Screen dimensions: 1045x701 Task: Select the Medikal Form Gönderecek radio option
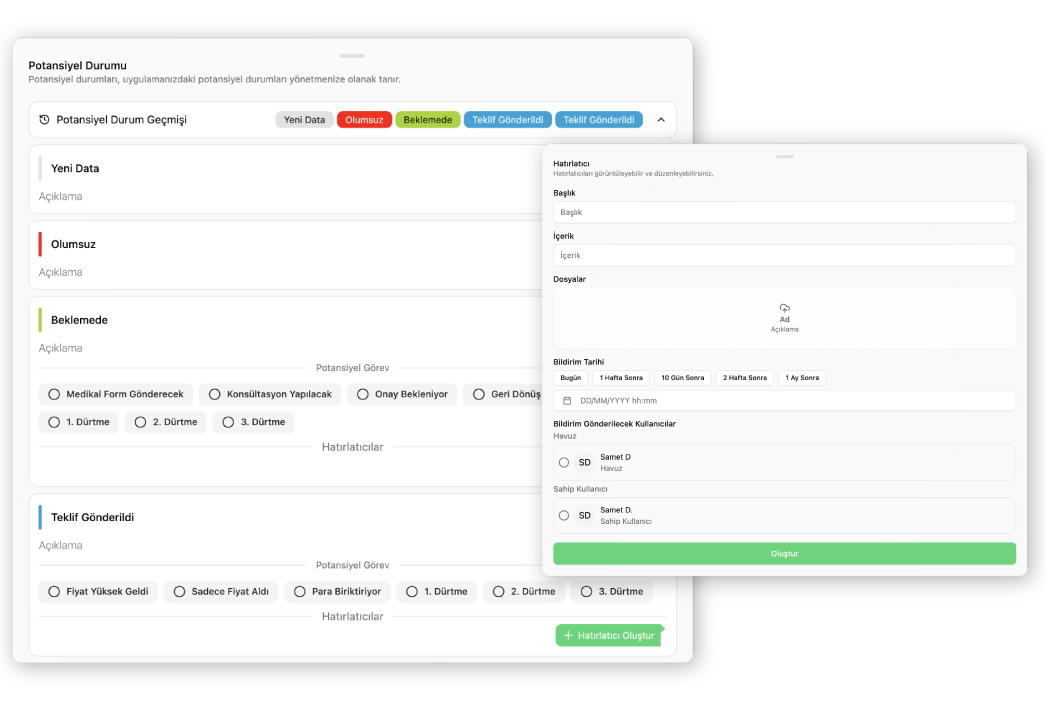pos(54,395)
